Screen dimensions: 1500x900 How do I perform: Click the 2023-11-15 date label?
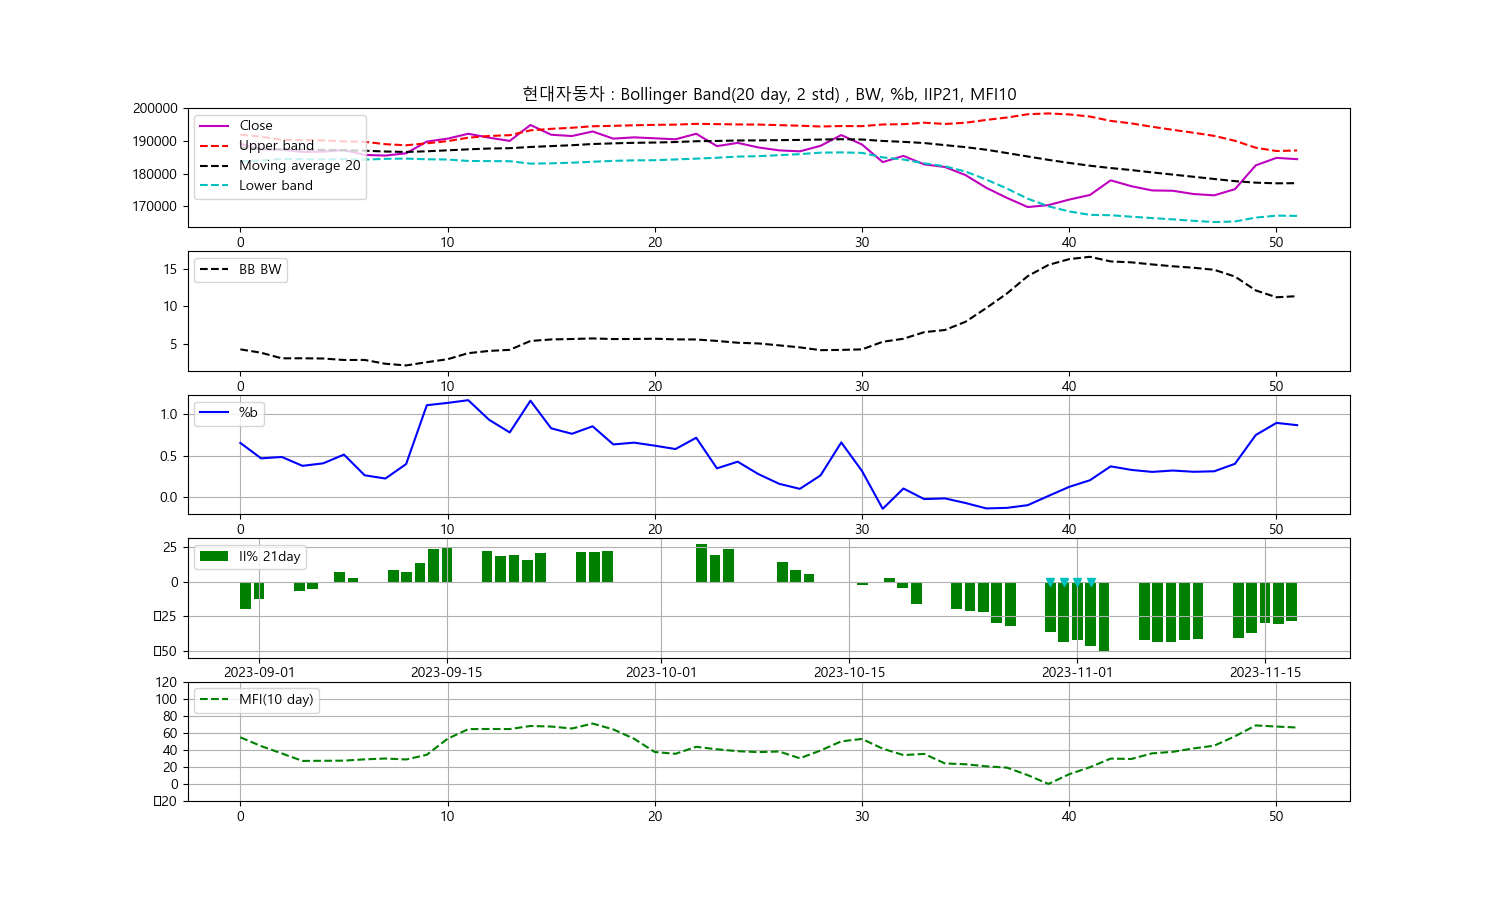click(1265, 673)
